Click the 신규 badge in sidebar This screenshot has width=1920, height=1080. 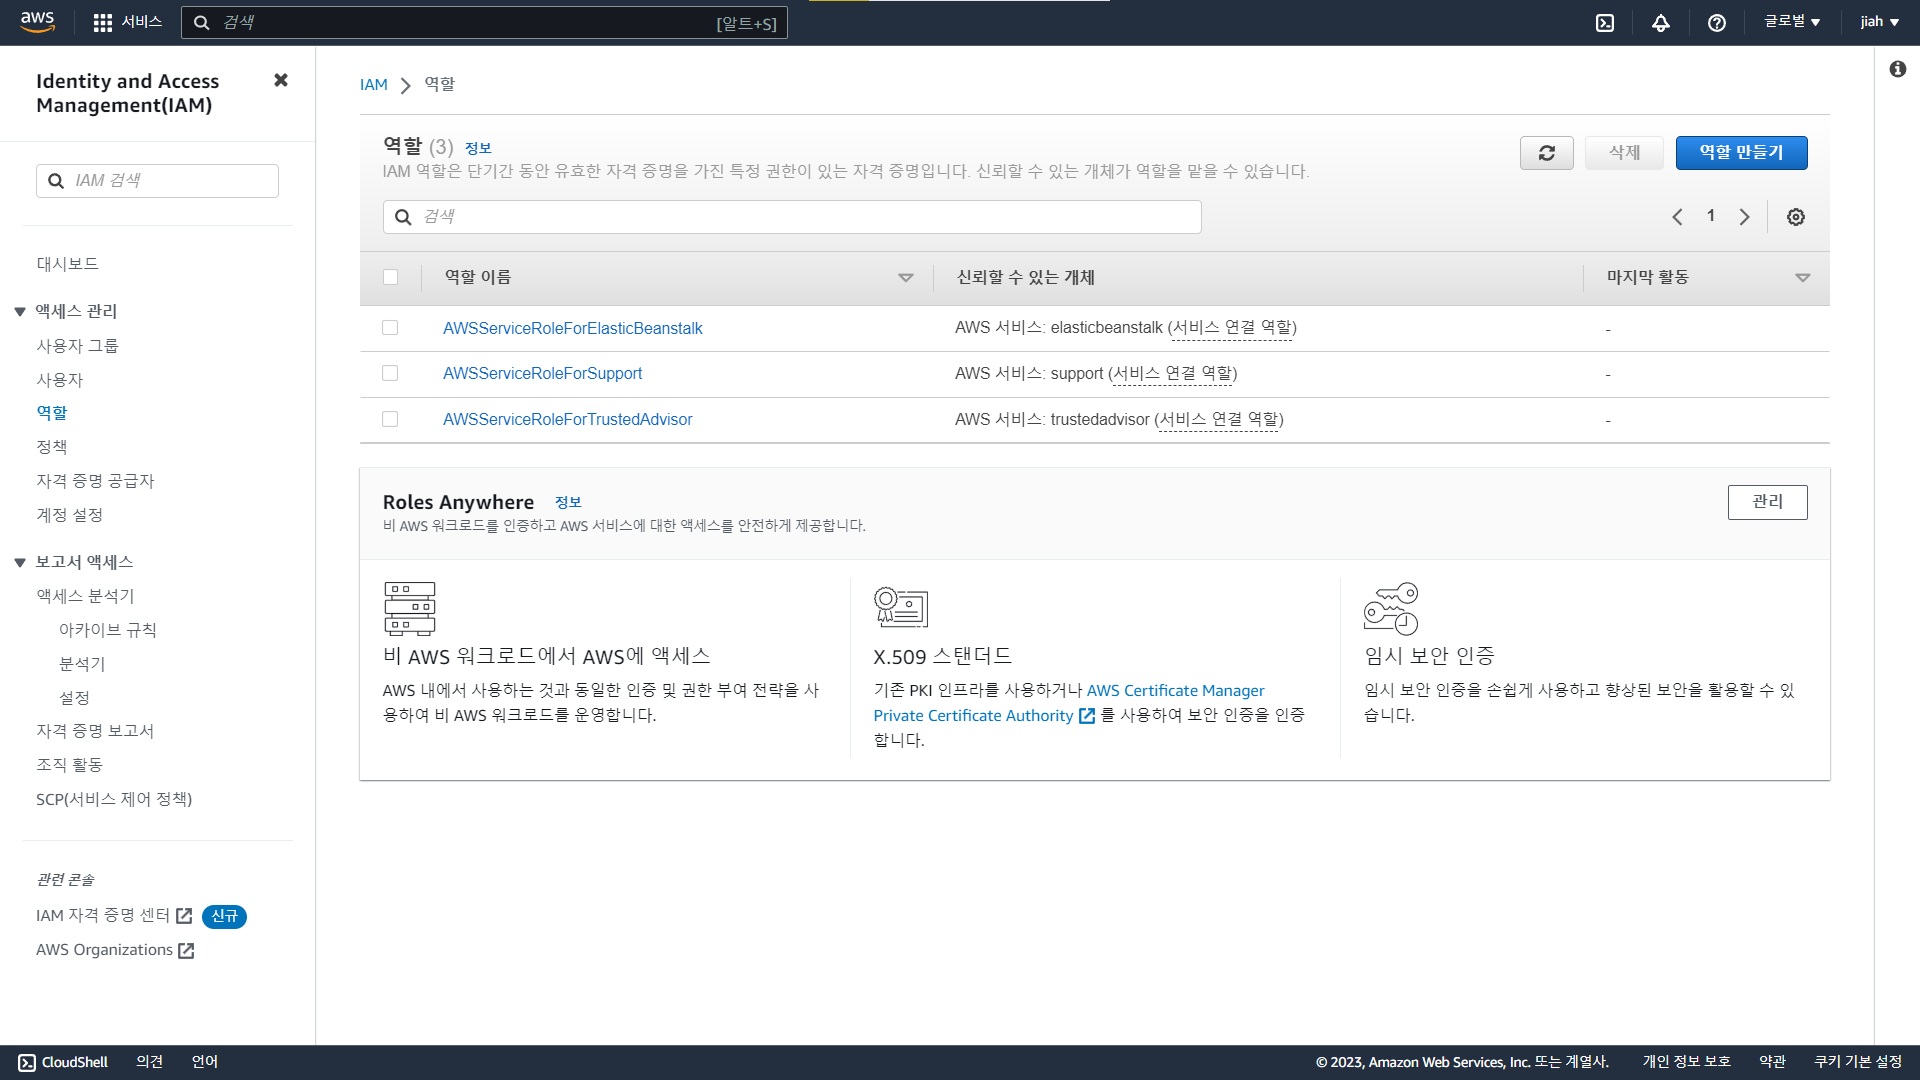coord(224,916)
